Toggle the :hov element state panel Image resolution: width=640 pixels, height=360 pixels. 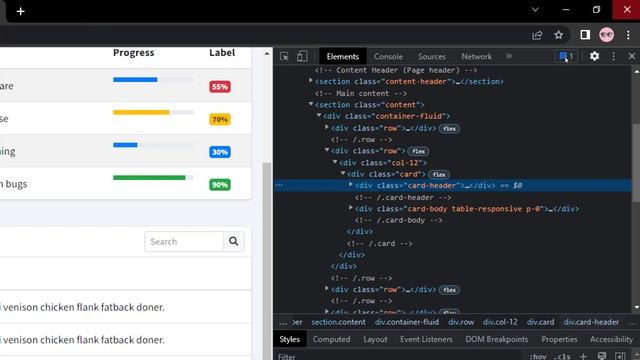click(x=538, y=356)
